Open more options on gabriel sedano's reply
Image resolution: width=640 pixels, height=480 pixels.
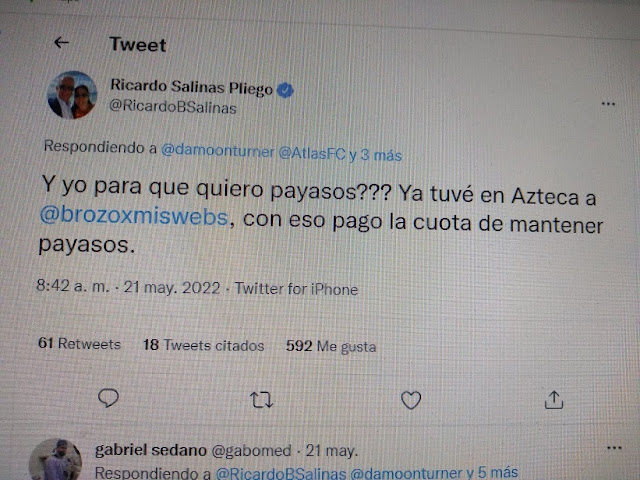614,448
